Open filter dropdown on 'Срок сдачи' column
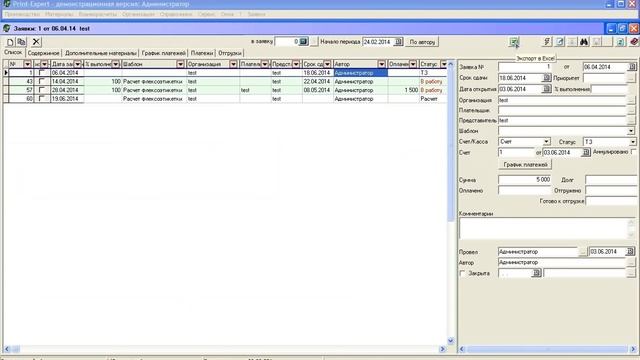 (327, 64)
